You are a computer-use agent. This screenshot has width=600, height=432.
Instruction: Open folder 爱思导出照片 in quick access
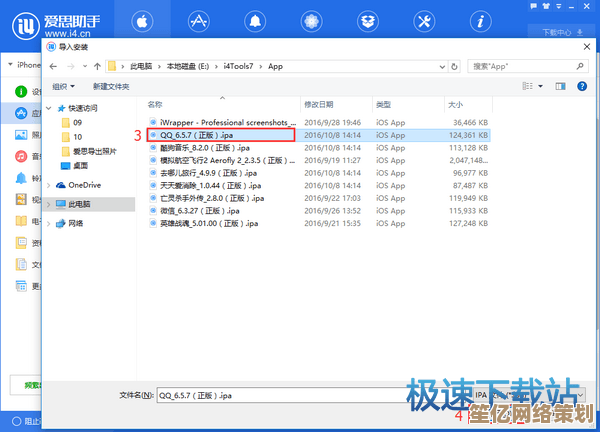coord(95,151)
